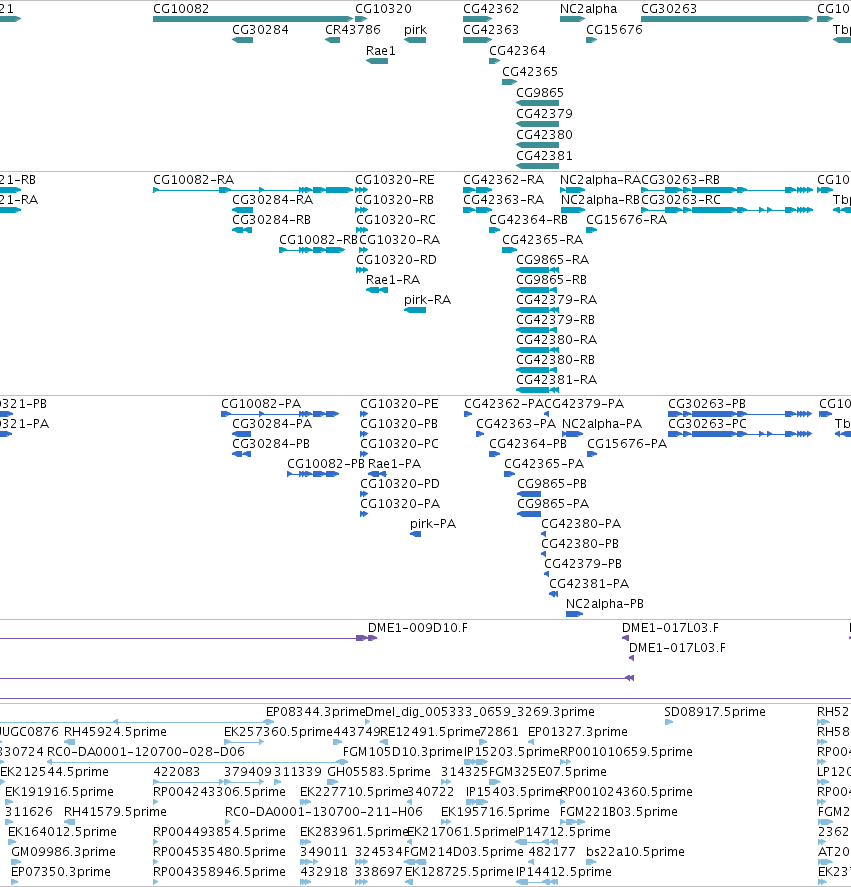The width and height of the screenshot is (851, 887).
Task: Click EST EK164012.5prime label
Action: (x=62, y=832)
